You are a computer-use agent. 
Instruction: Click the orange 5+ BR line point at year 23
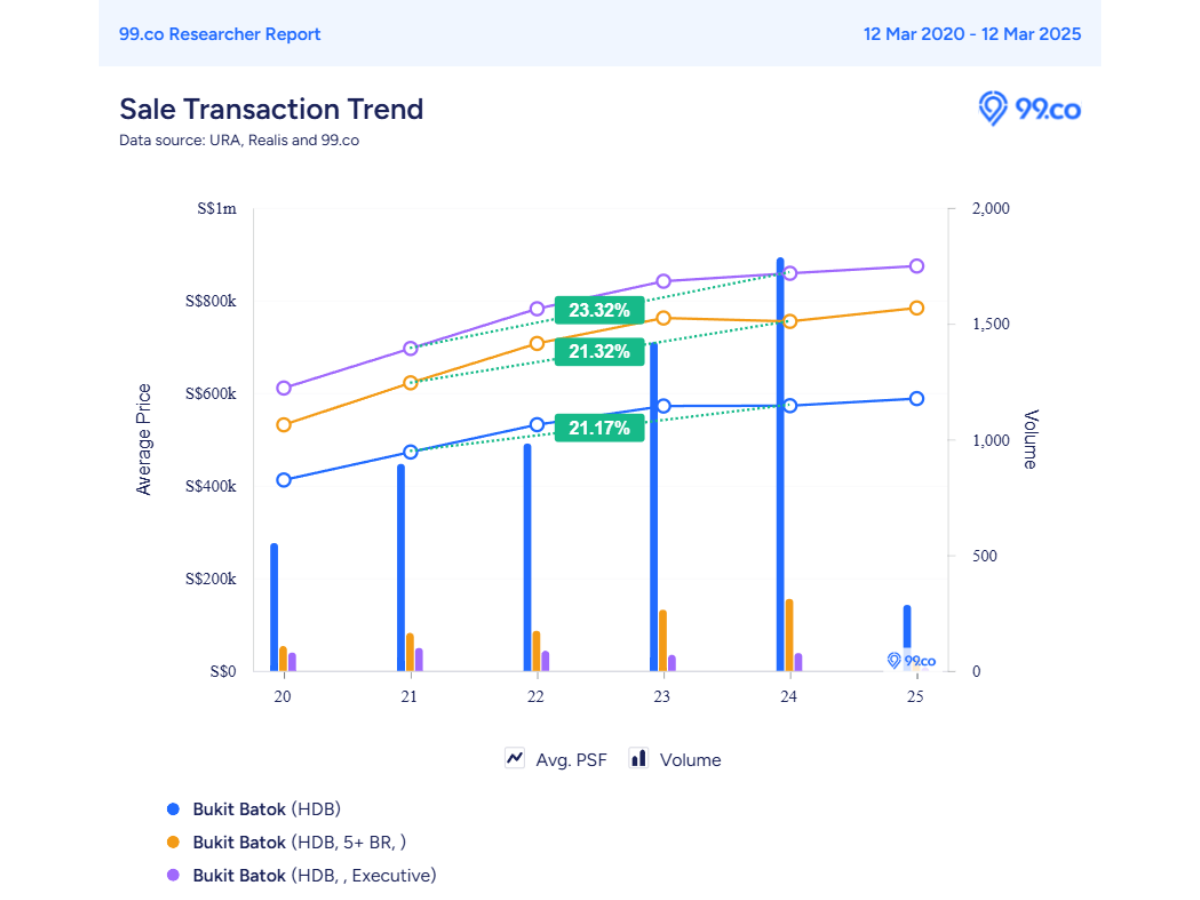click(663, 318)
